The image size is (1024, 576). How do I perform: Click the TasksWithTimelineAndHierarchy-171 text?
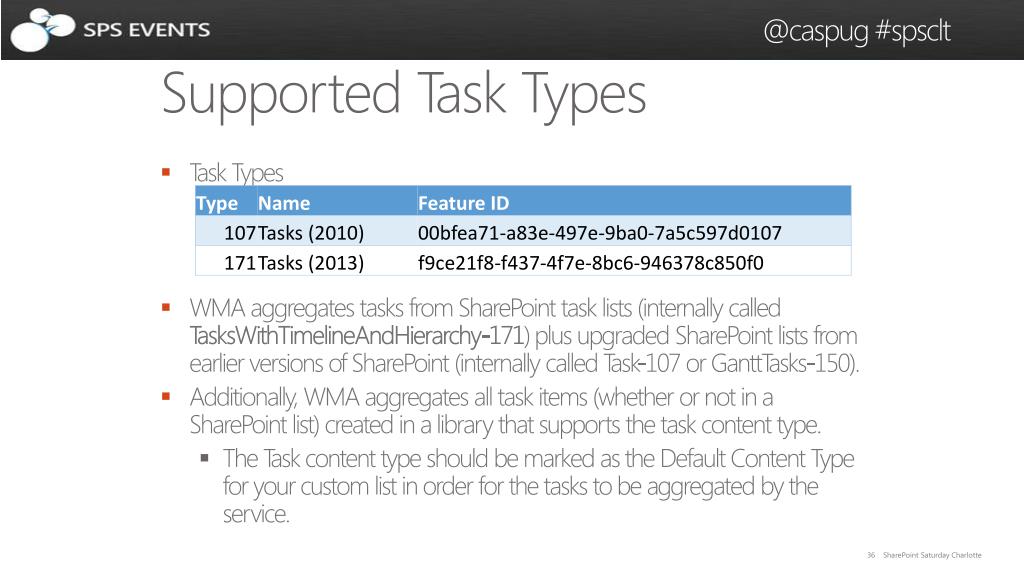click(357, 336)
